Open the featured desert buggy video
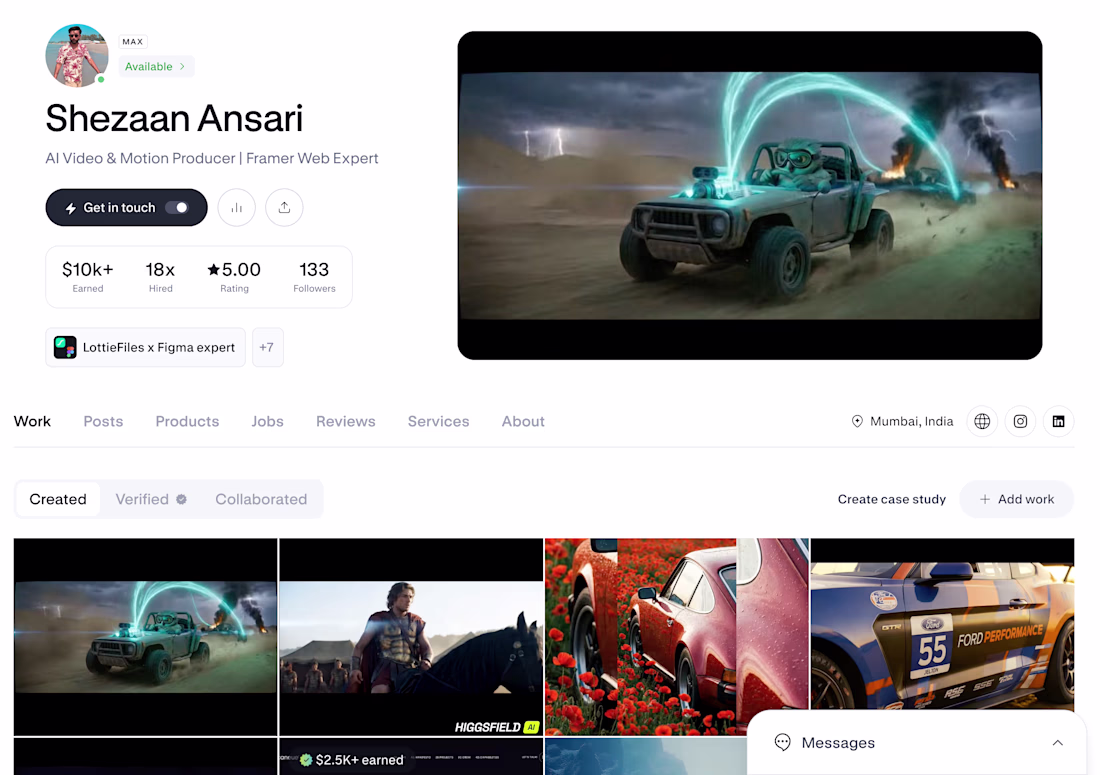This screenshot has width=1100, height=775. click(x=750, y=196)
